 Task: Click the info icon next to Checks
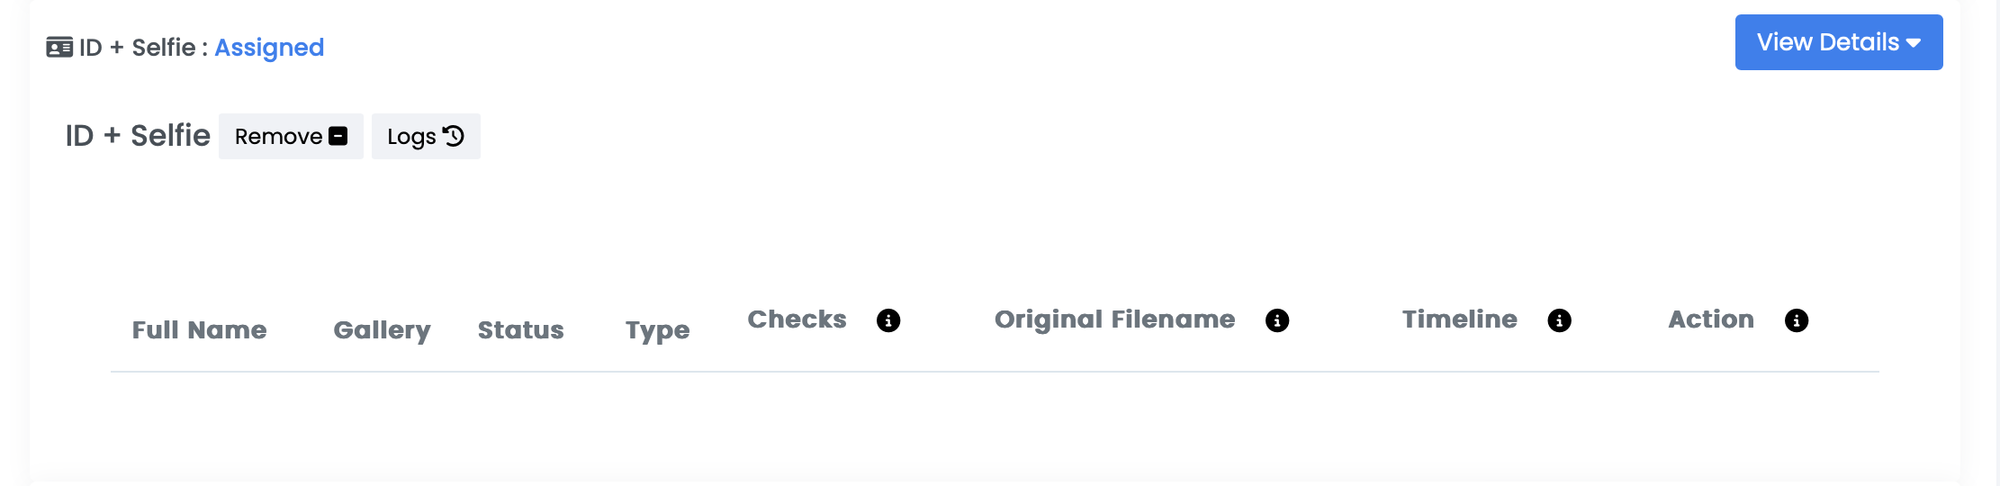pyautogui.click(x=888, y=320)
